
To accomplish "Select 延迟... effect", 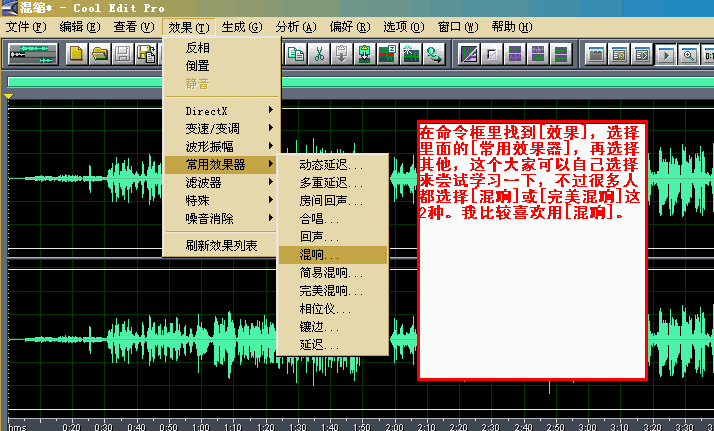I will (333, 345).
